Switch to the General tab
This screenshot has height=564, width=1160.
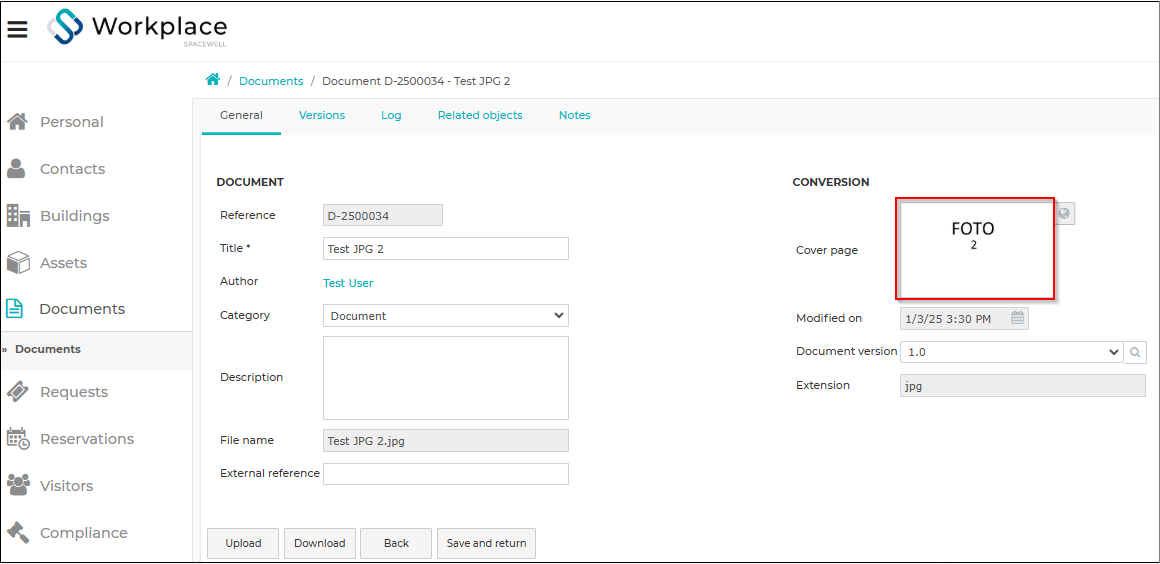pos(241,115)
